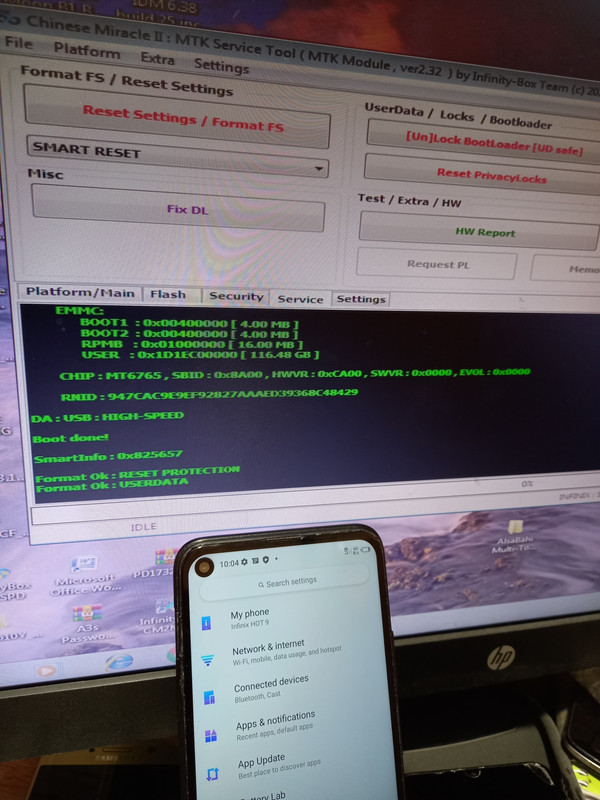The image size is (600, 800).
Task: Click the SmartInfo : 0x825657 line
Action: click(x=108, y=456)
